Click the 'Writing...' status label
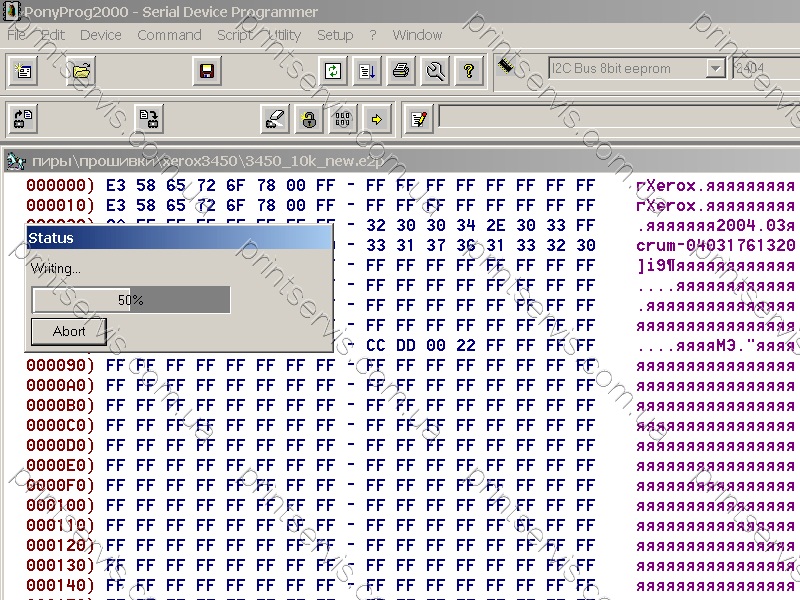 click(x=56, y=269)
